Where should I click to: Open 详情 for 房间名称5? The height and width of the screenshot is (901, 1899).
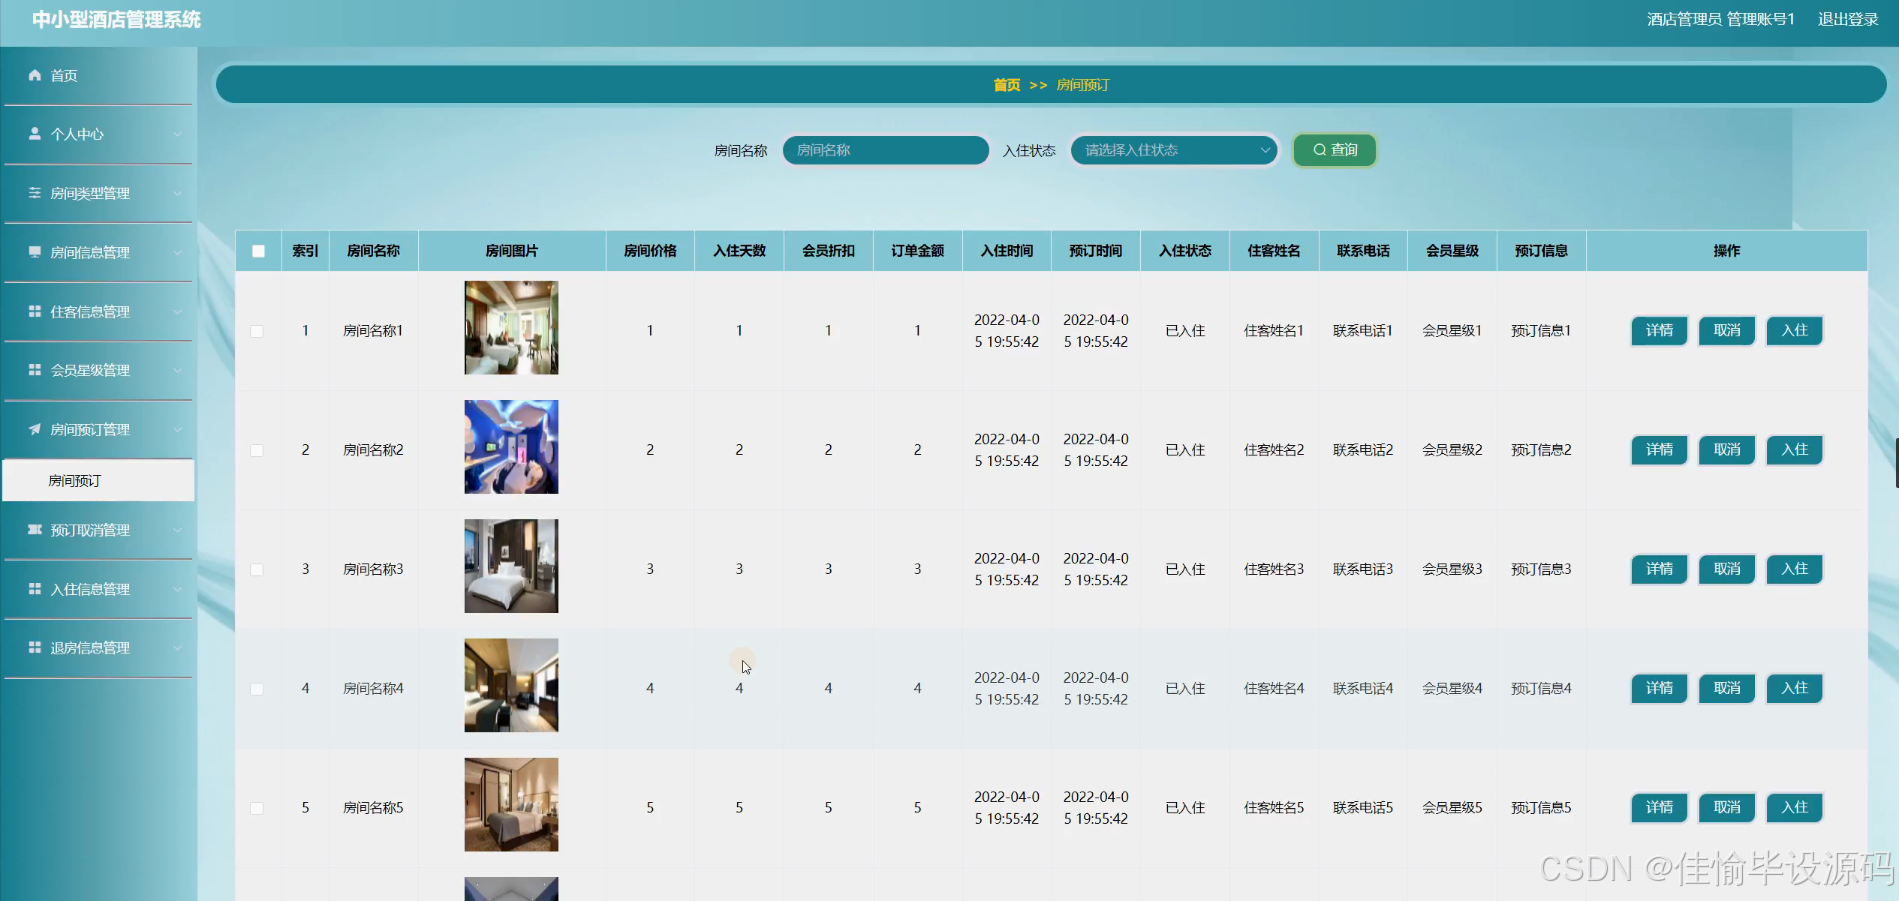click(x=1659, y=807)
